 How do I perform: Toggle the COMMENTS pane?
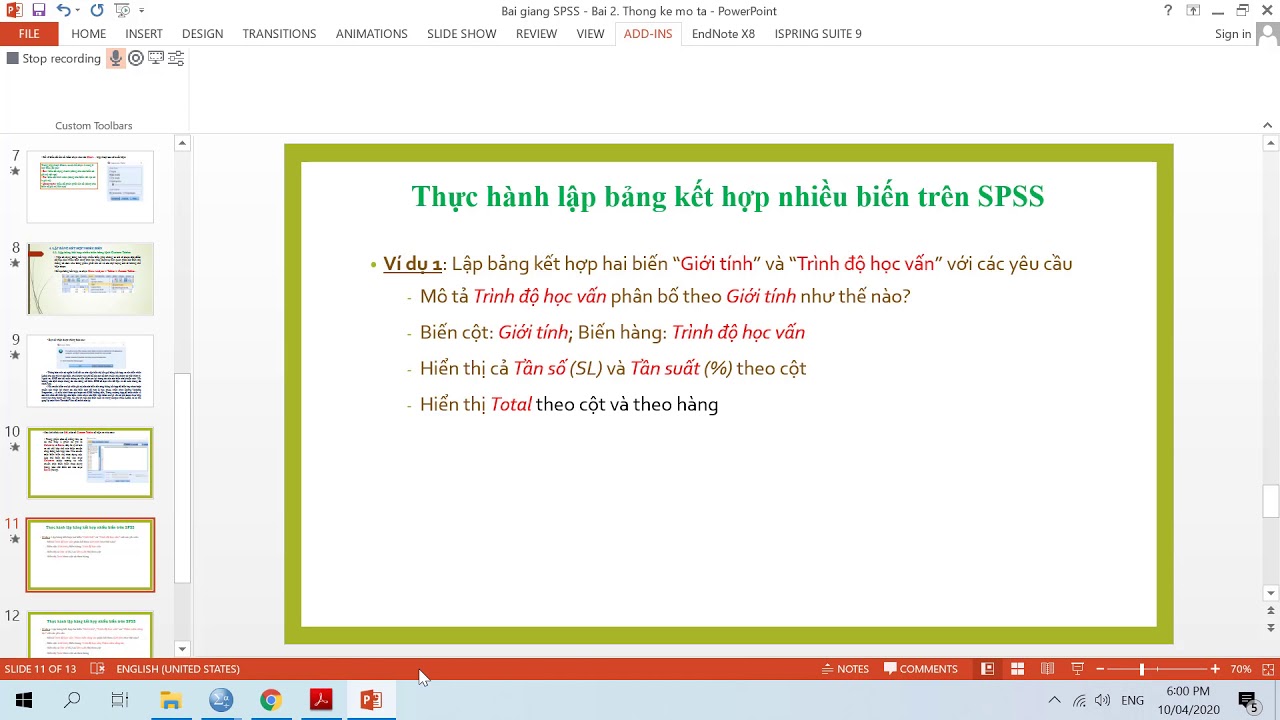pyautogui.click(x=921, y=669)
